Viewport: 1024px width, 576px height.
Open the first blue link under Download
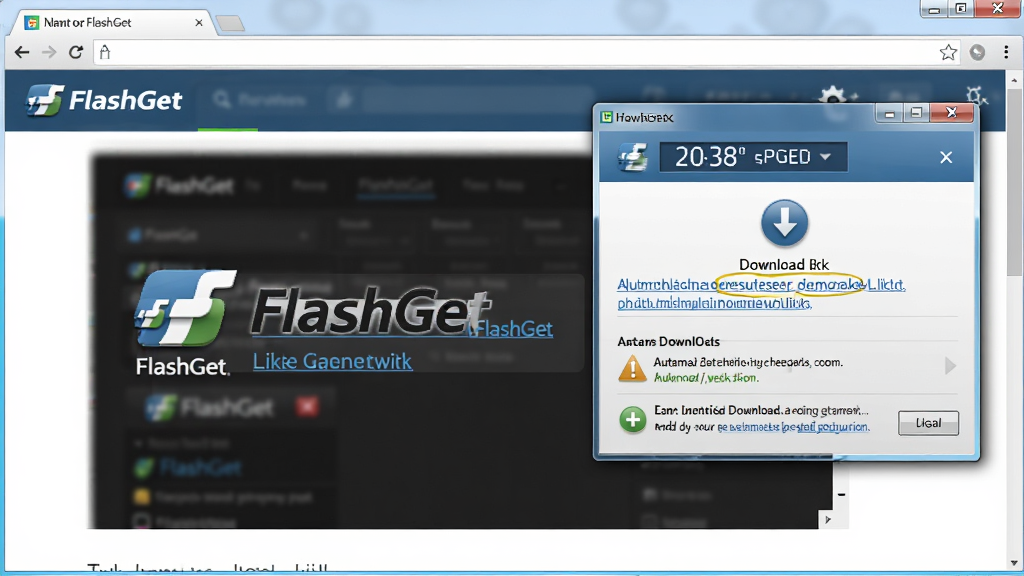point(761,285)
